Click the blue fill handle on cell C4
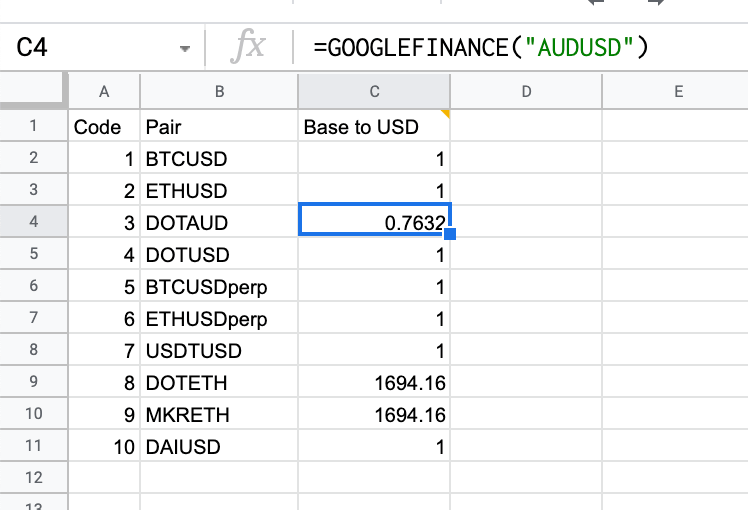748x510 pixels. [450, 234]
